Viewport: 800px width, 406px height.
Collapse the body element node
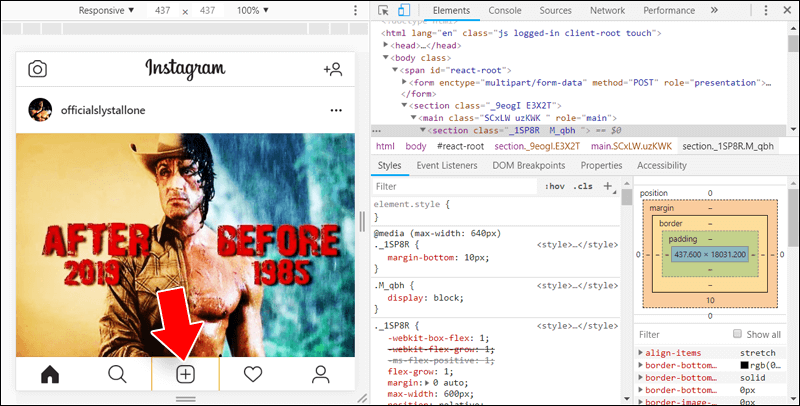click(386, 58)
